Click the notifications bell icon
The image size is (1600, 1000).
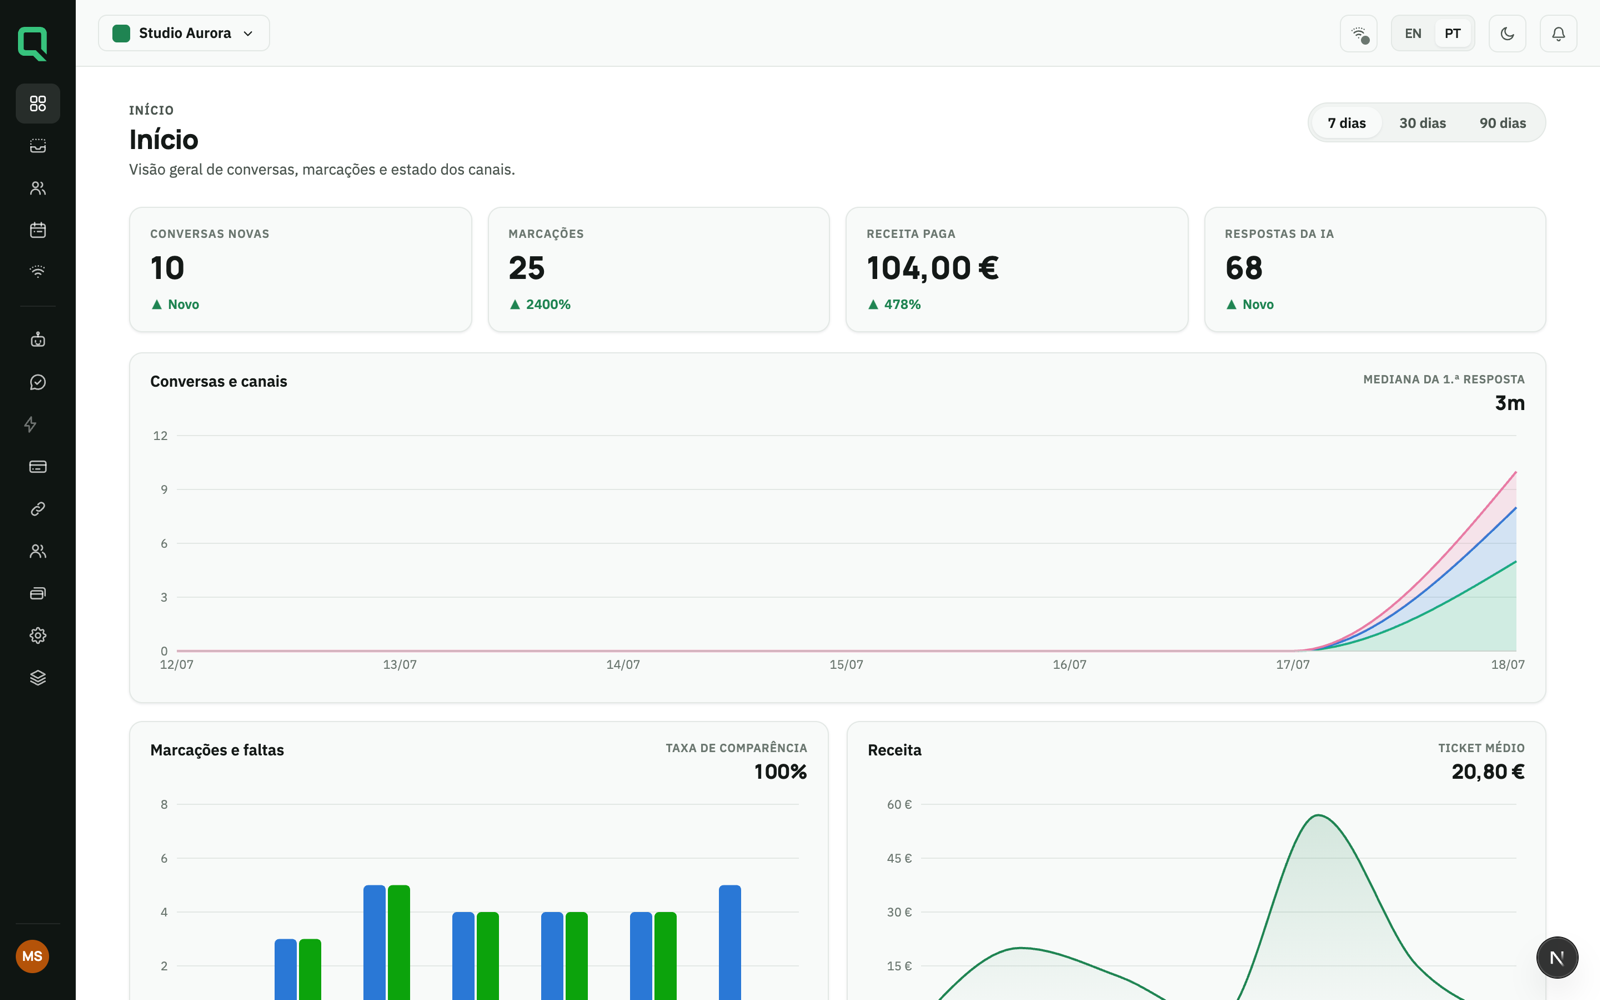pos(1558,34)
